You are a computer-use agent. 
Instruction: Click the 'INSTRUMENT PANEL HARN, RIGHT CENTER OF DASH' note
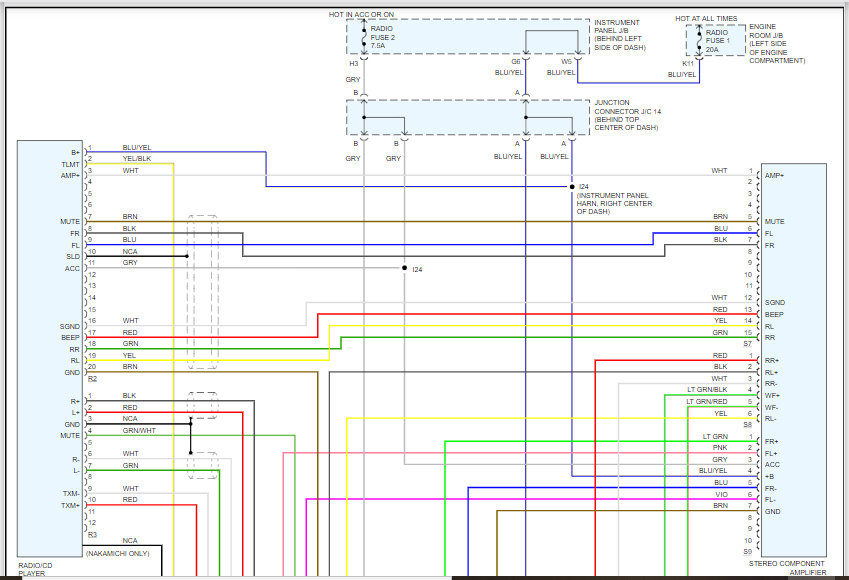pos(614,203)
